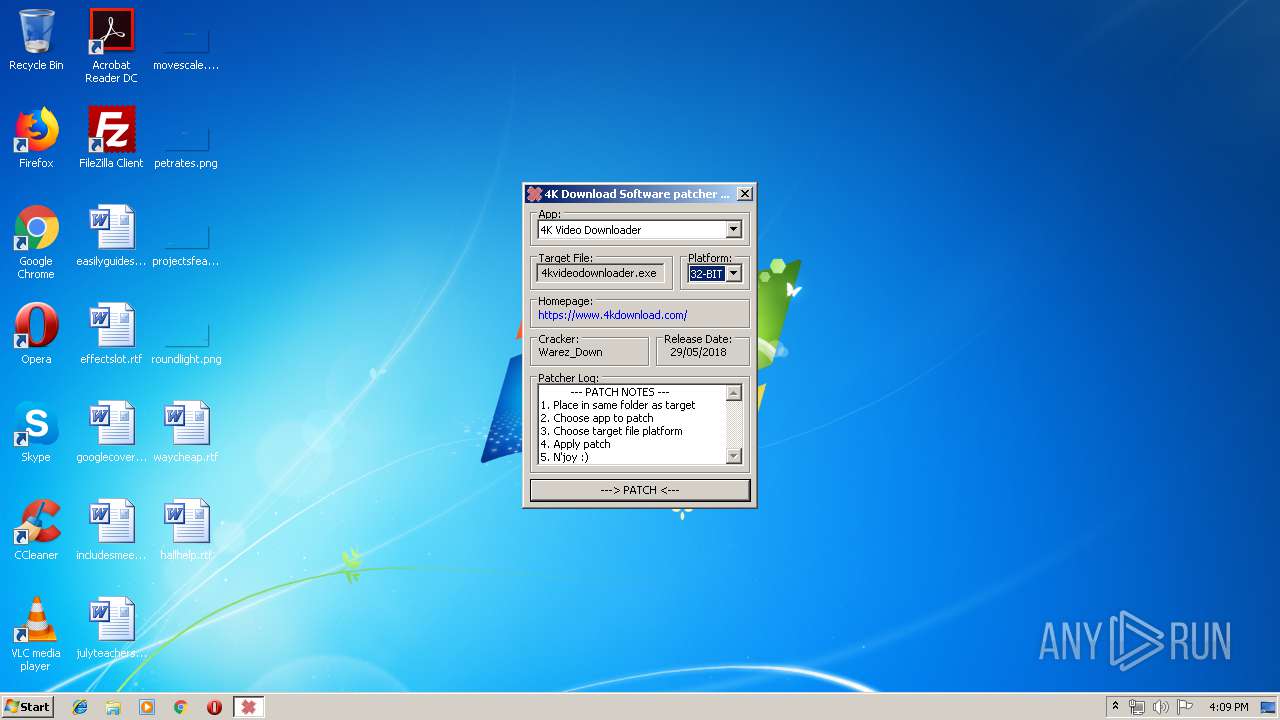Open the Recycle Bin desktop icon
The width and height of the screenshot is (1280, 720).
[x=36, y=40]
